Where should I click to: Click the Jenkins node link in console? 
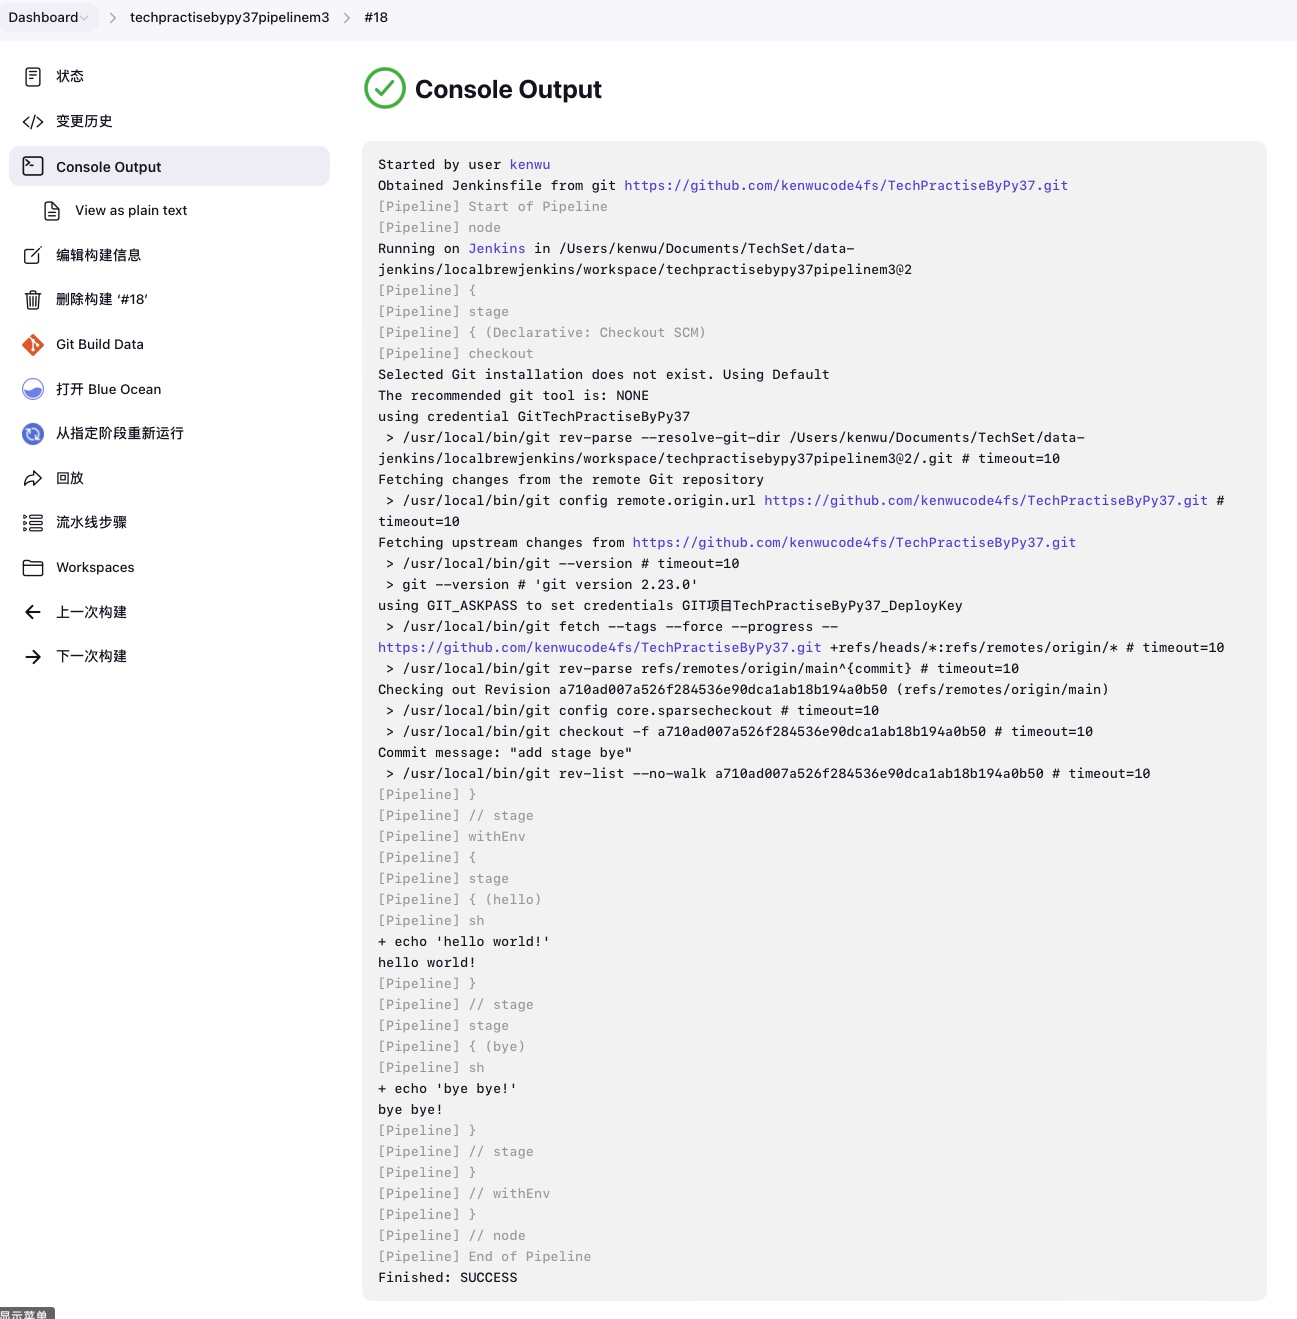click(x=497, y=249)
